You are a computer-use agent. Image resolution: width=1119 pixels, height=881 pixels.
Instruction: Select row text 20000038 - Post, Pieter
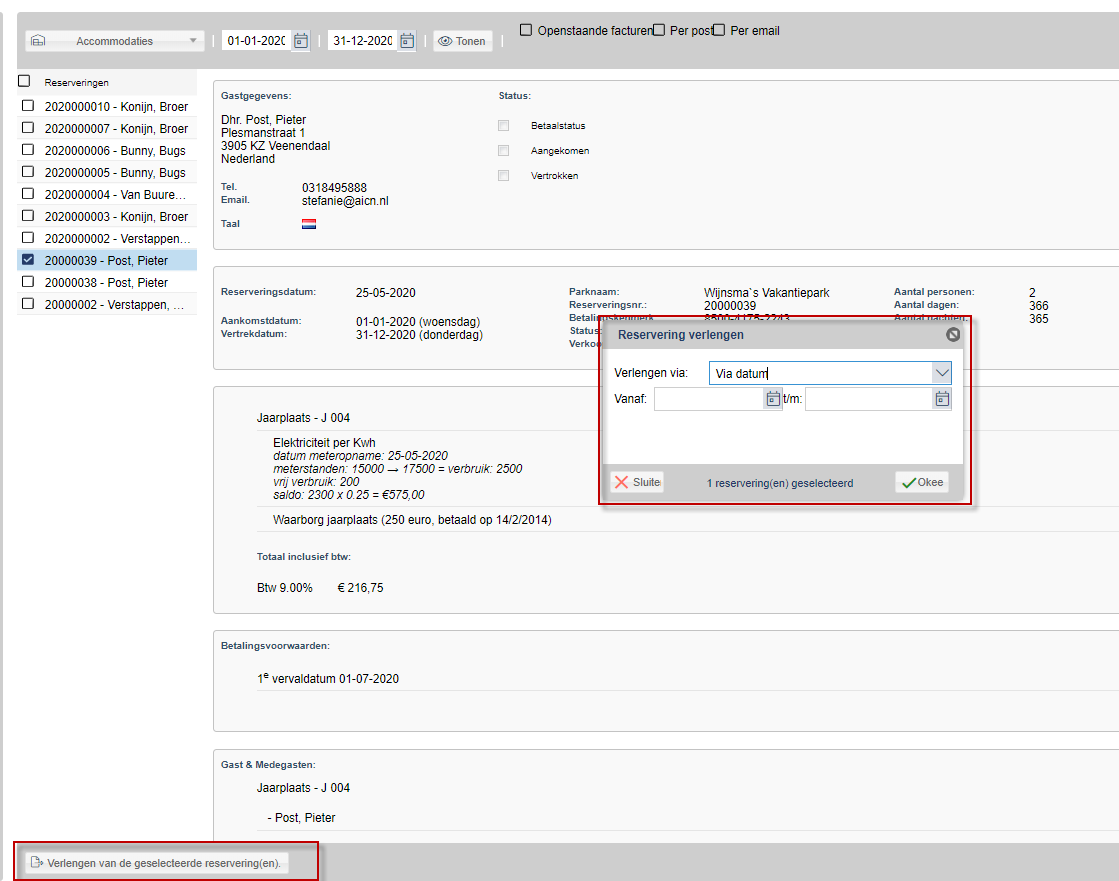tap(106, 283)
